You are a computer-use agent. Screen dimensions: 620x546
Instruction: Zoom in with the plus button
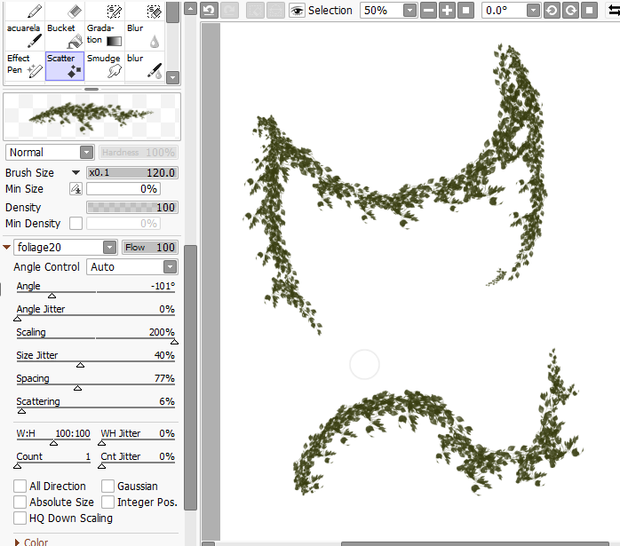[447, 10]
